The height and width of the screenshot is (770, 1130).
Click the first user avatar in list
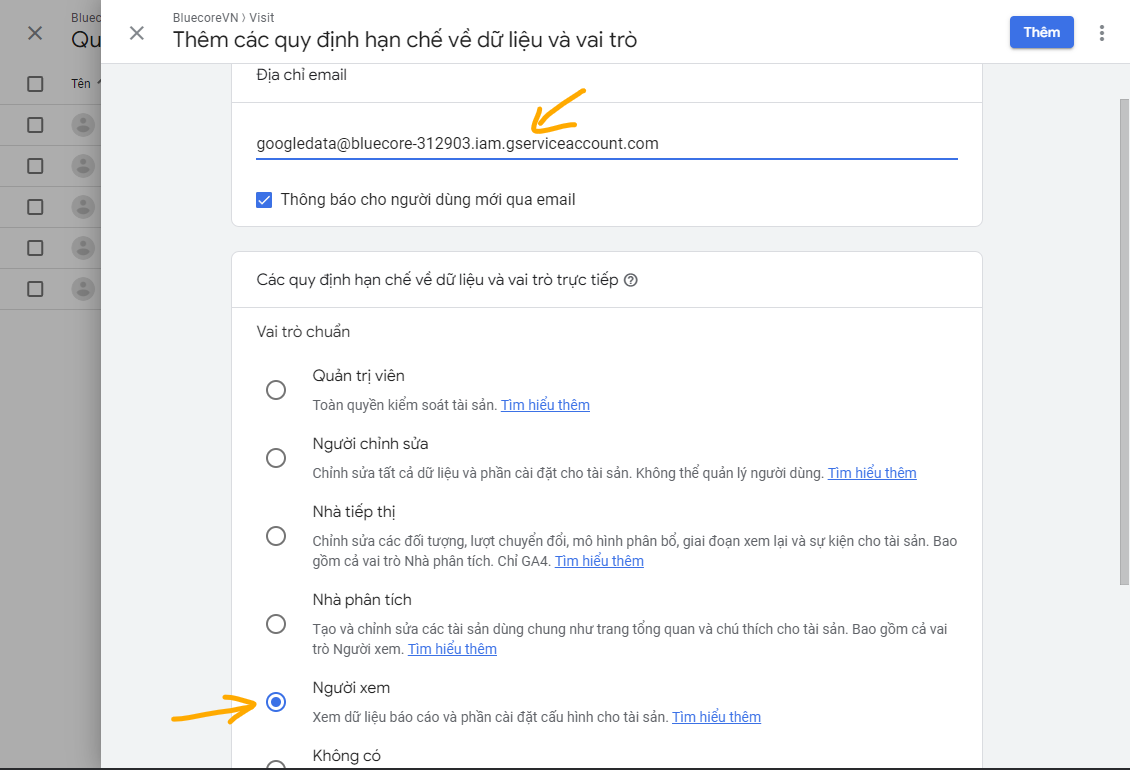point(84,125)
